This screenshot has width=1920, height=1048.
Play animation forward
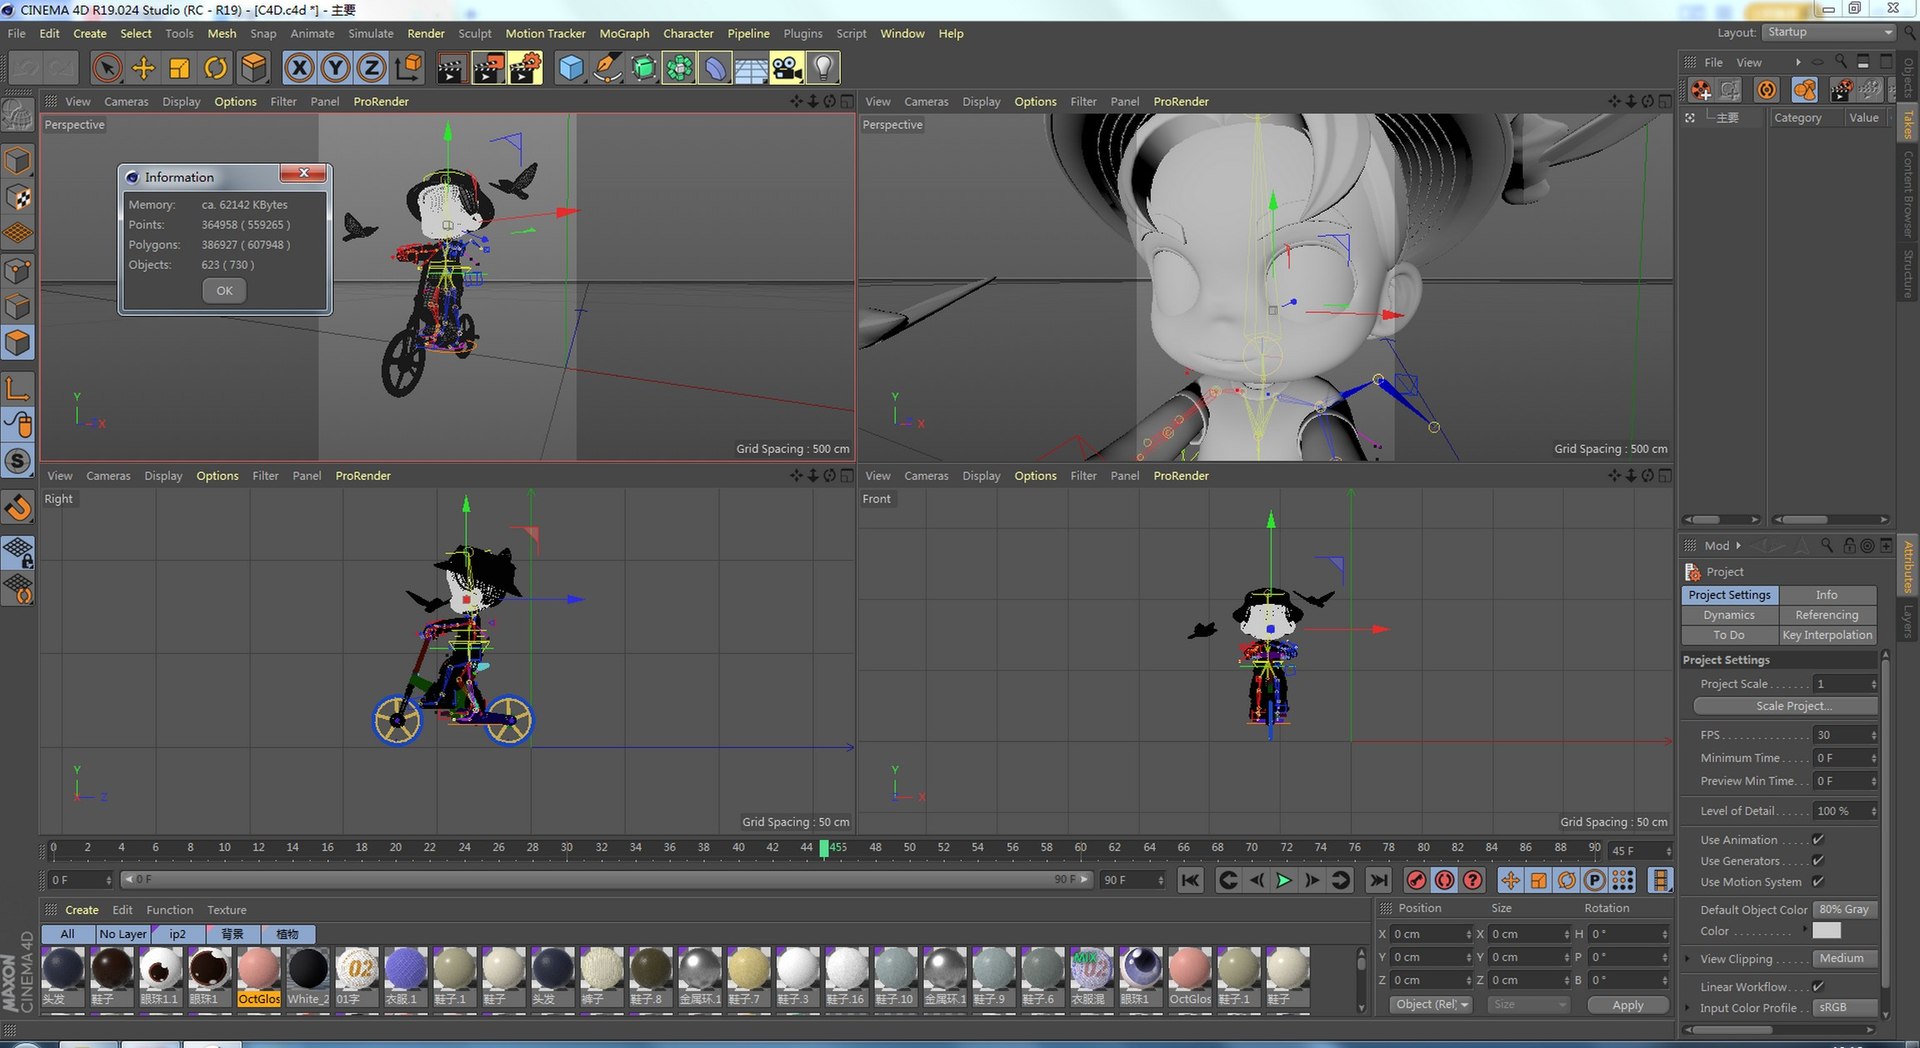[1284, 880]
